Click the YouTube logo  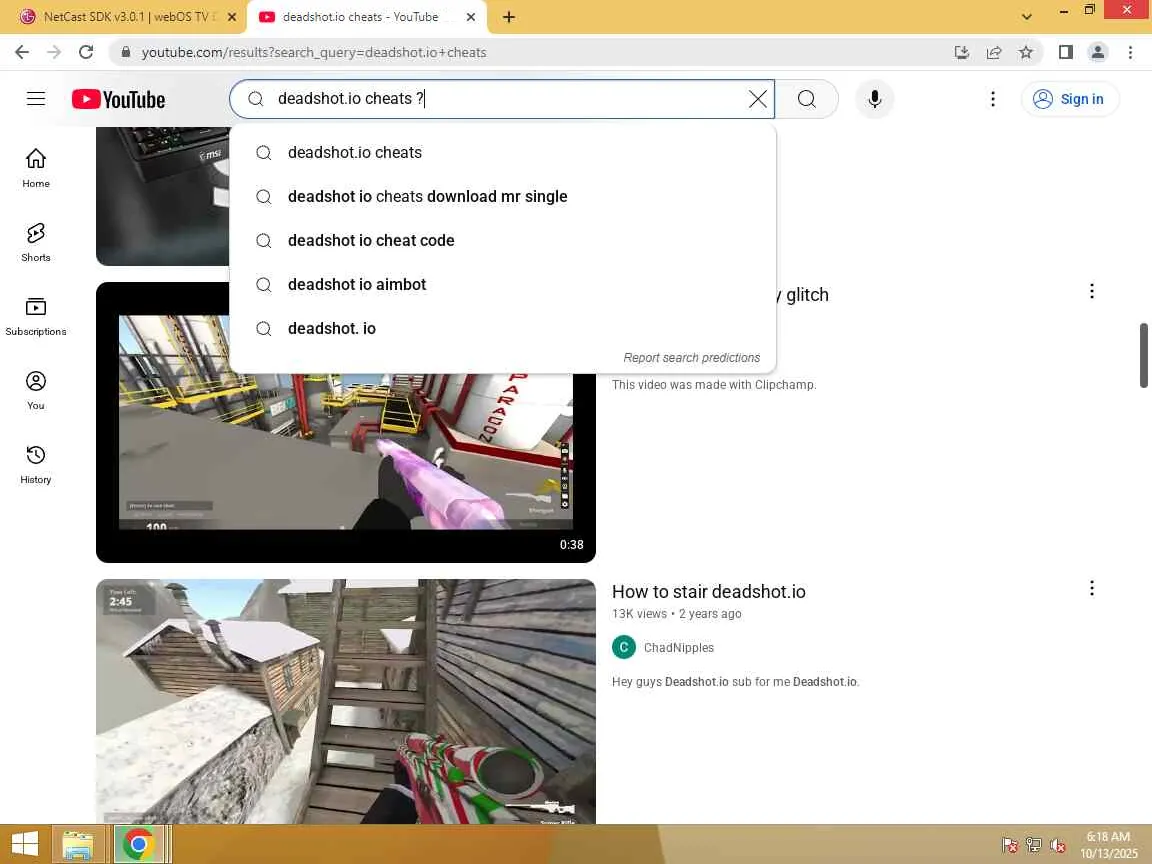pyautogui.click(x=118, y=99)
